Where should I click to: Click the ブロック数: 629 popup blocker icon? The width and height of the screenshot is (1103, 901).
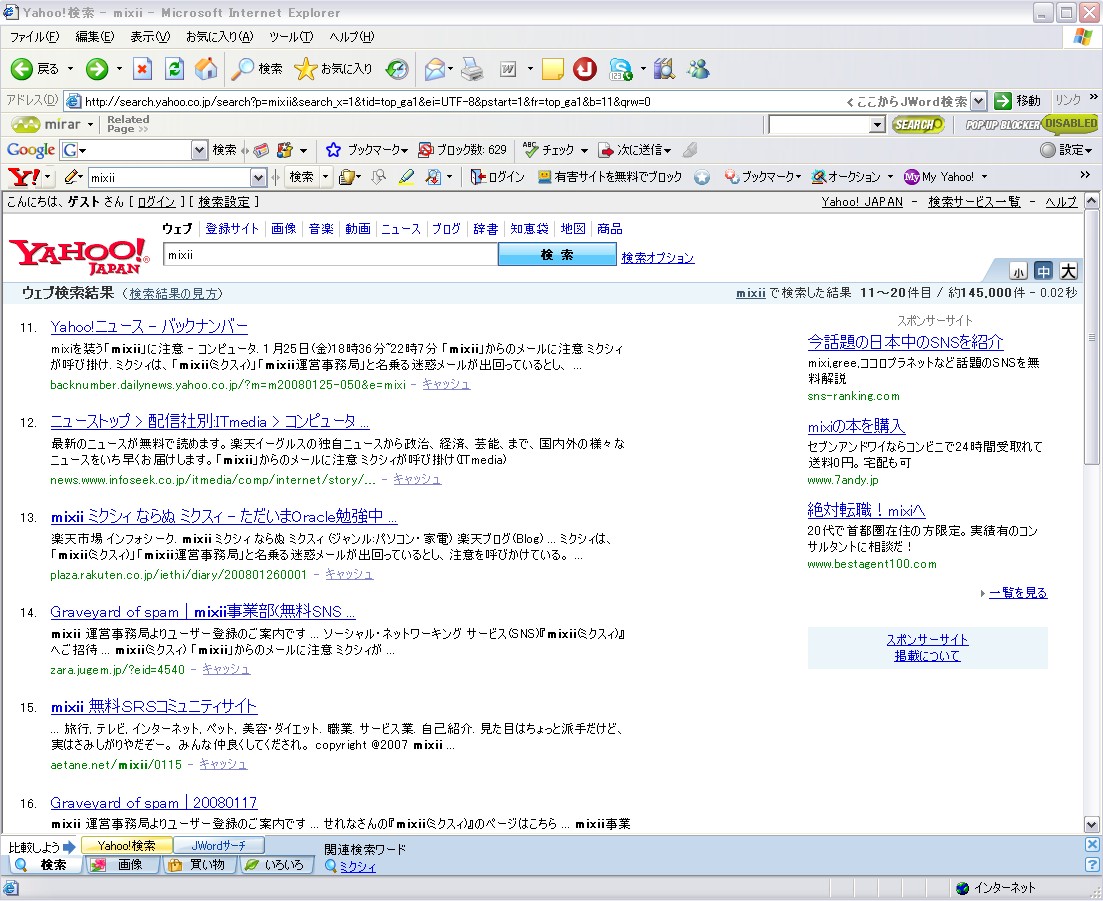click(x=426, y=150)
